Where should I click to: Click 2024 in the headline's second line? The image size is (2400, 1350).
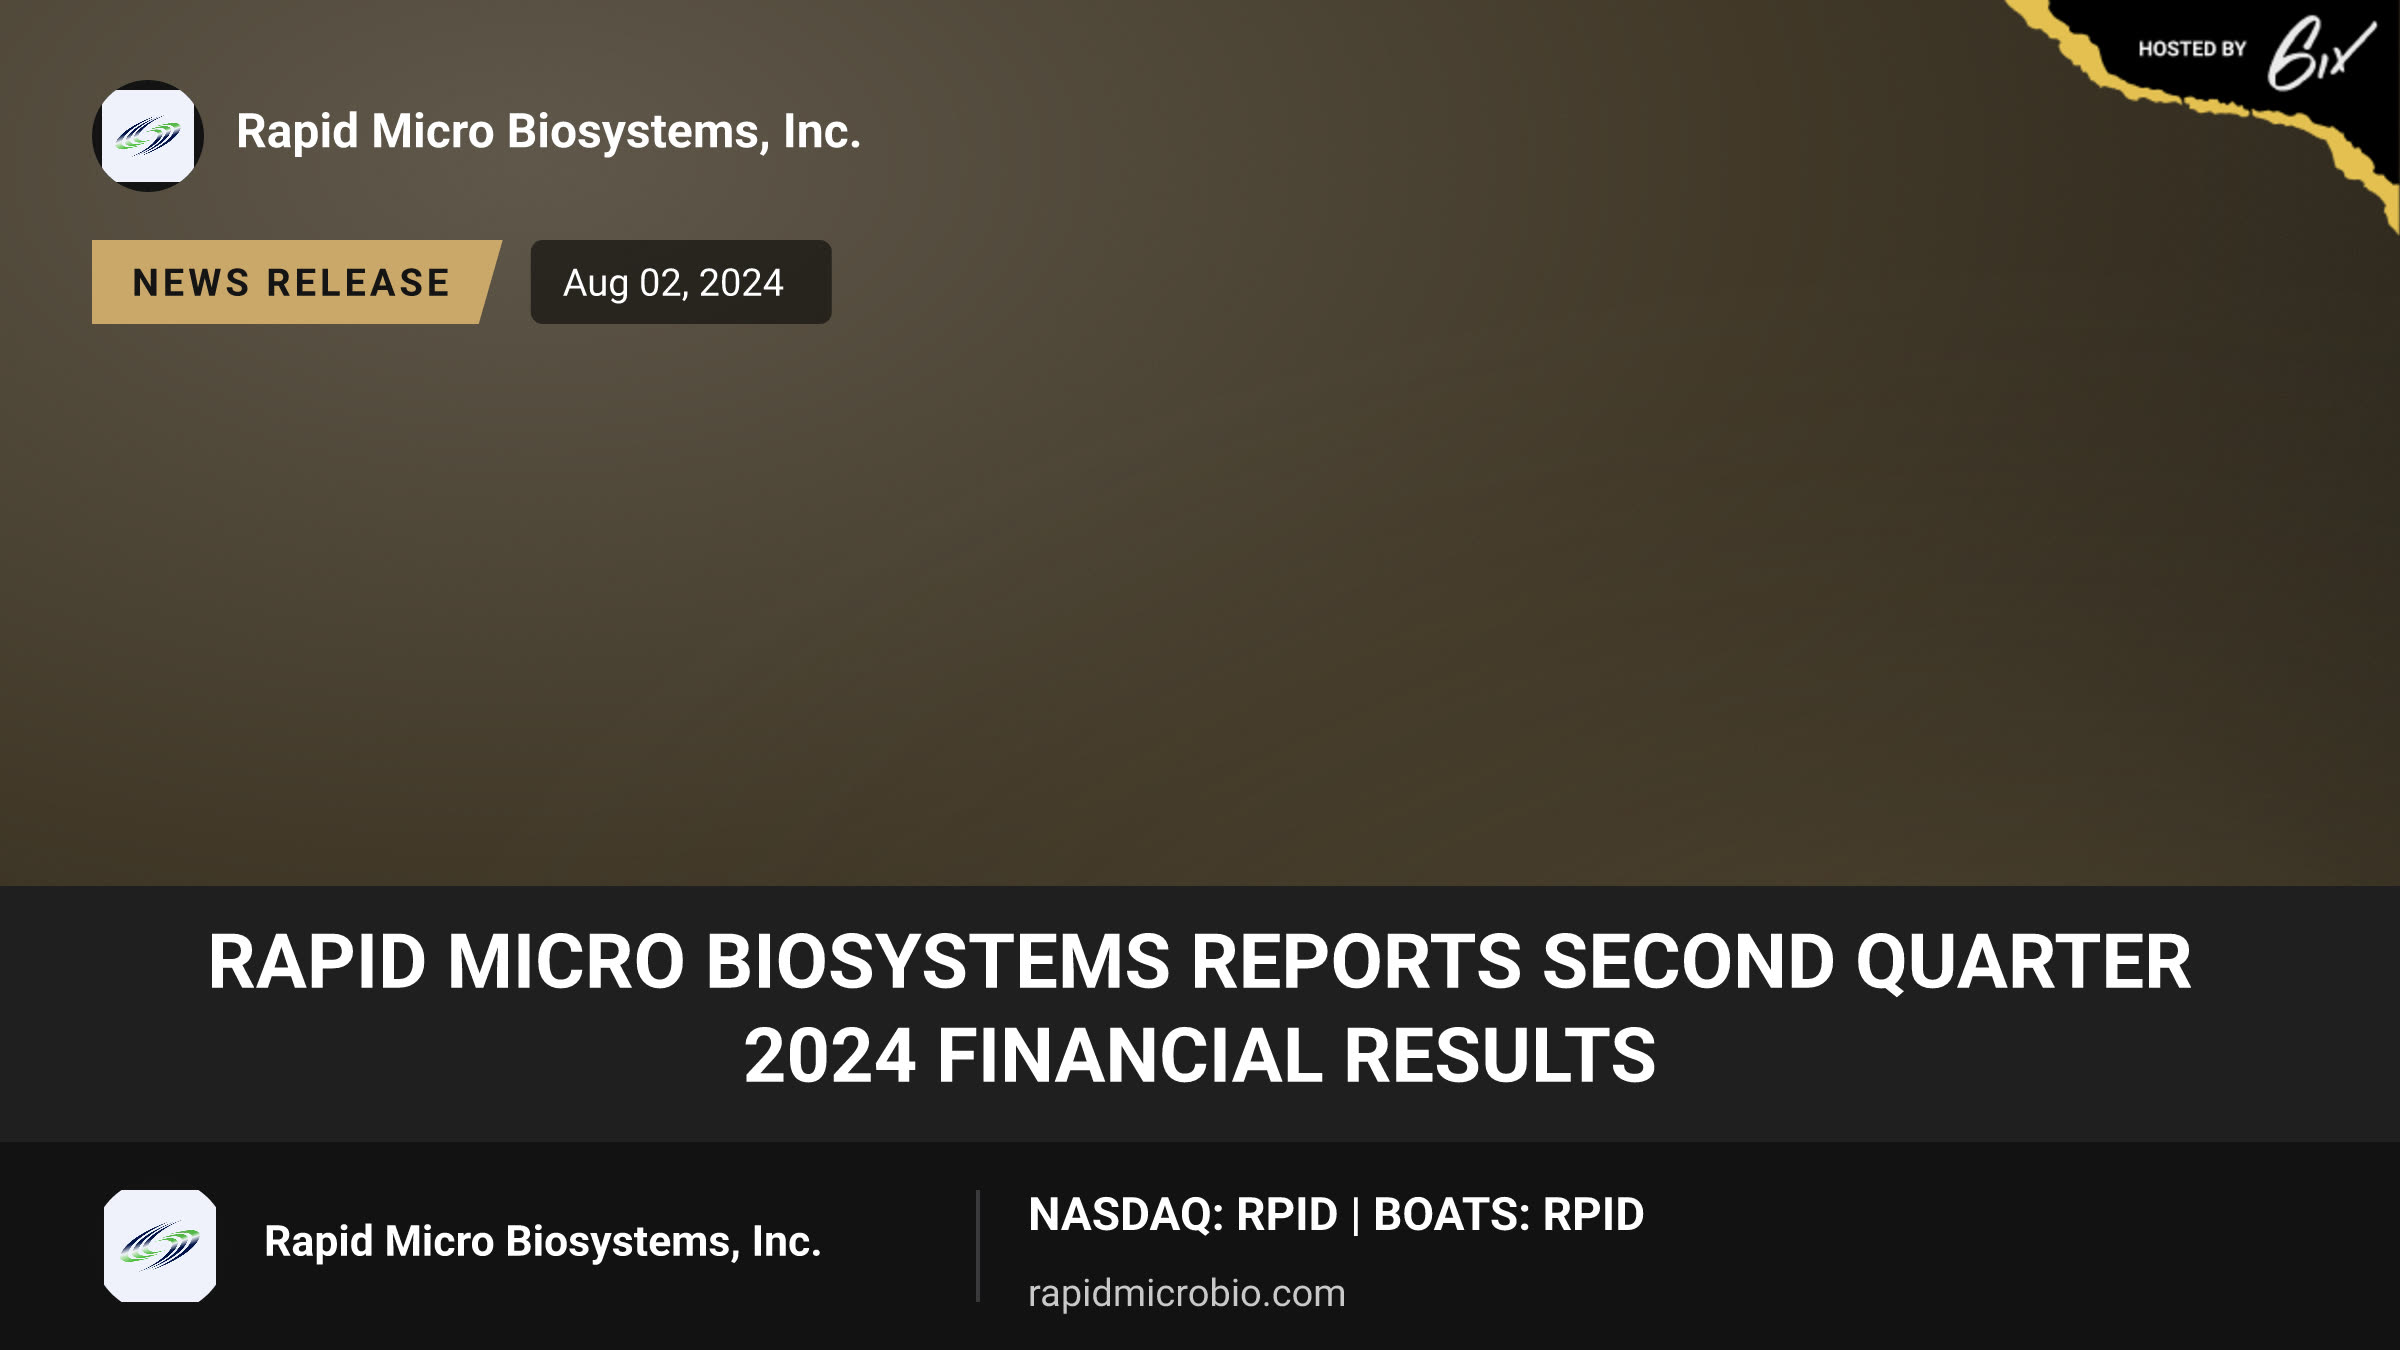tap(830, 1056)
